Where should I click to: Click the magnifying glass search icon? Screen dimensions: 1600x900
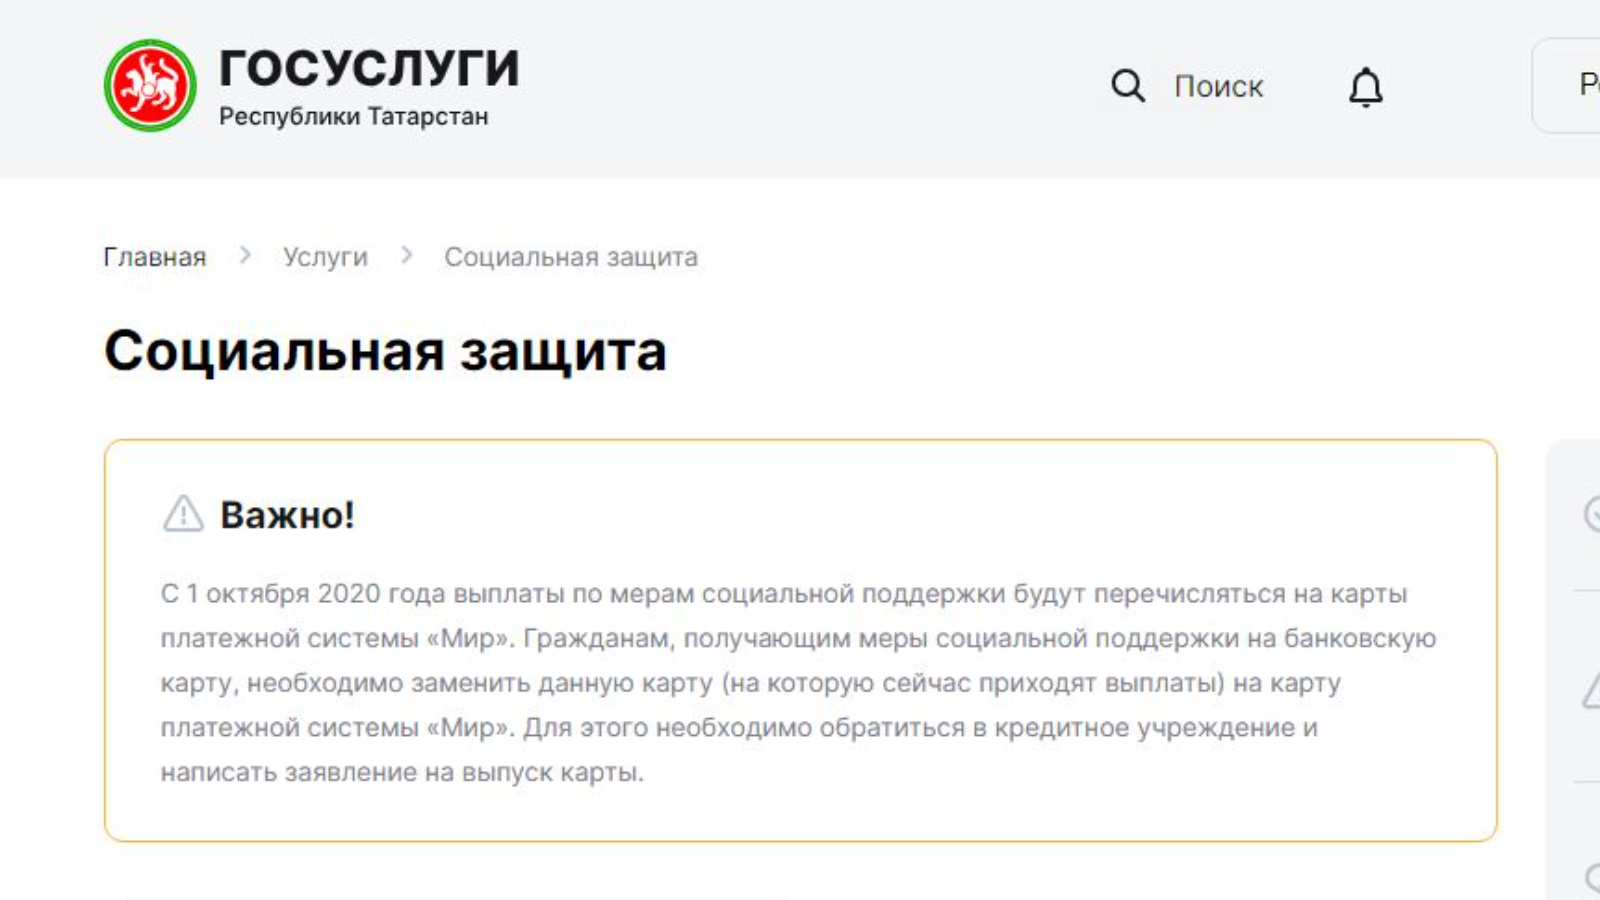pyautogui.click(x=1127, y=86)
